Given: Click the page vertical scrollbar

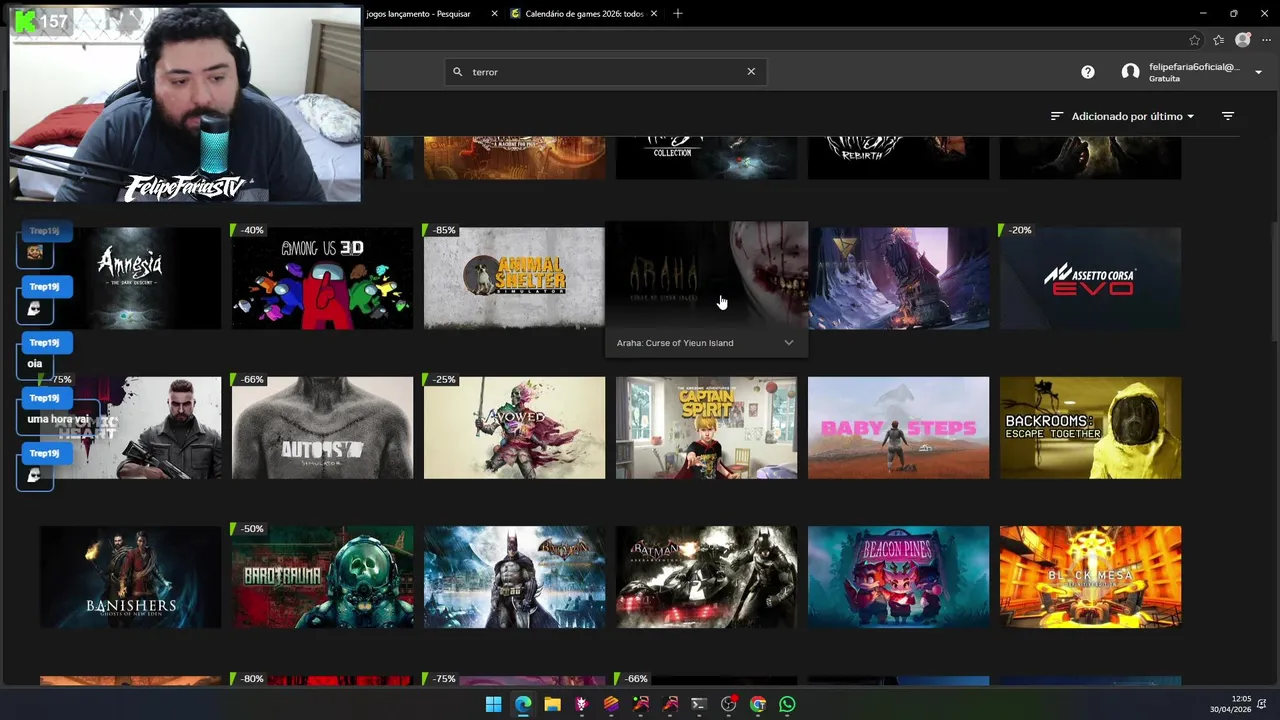Looking at the screenshot, I should click(1274, 280).
